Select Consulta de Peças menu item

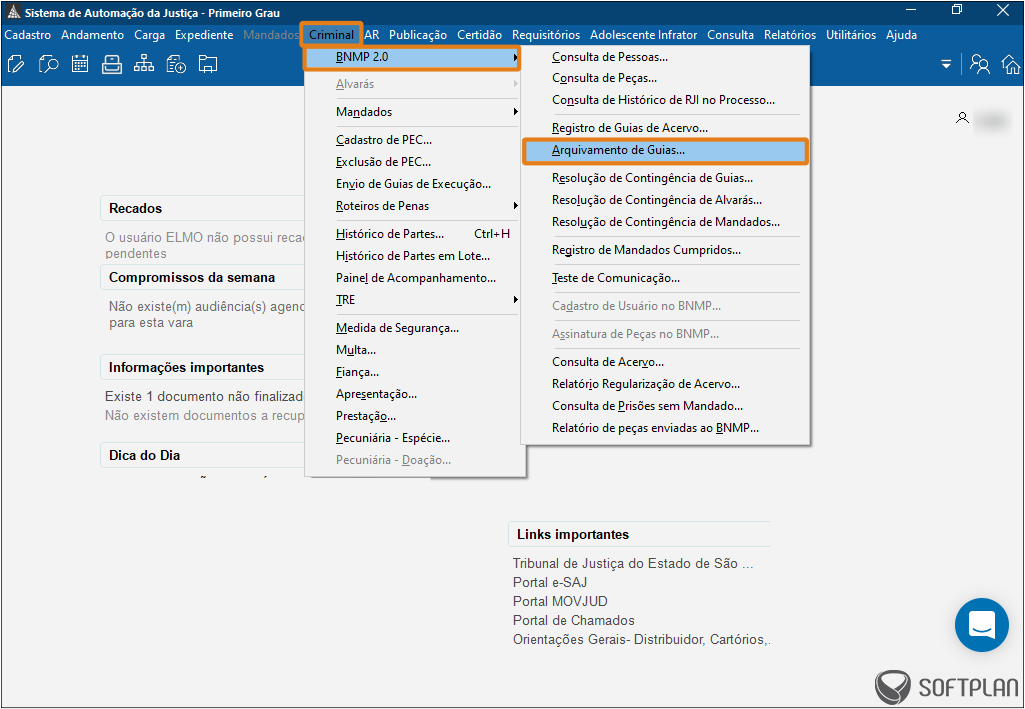tap(665, 78)
